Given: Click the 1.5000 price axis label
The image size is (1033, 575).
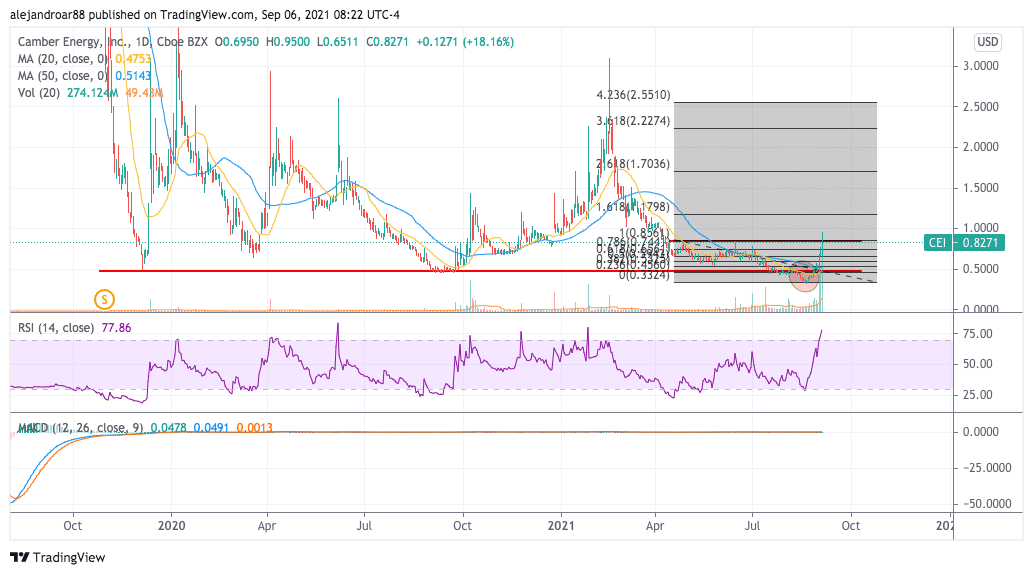Looking at the screenshot, I should pos(980,188).
